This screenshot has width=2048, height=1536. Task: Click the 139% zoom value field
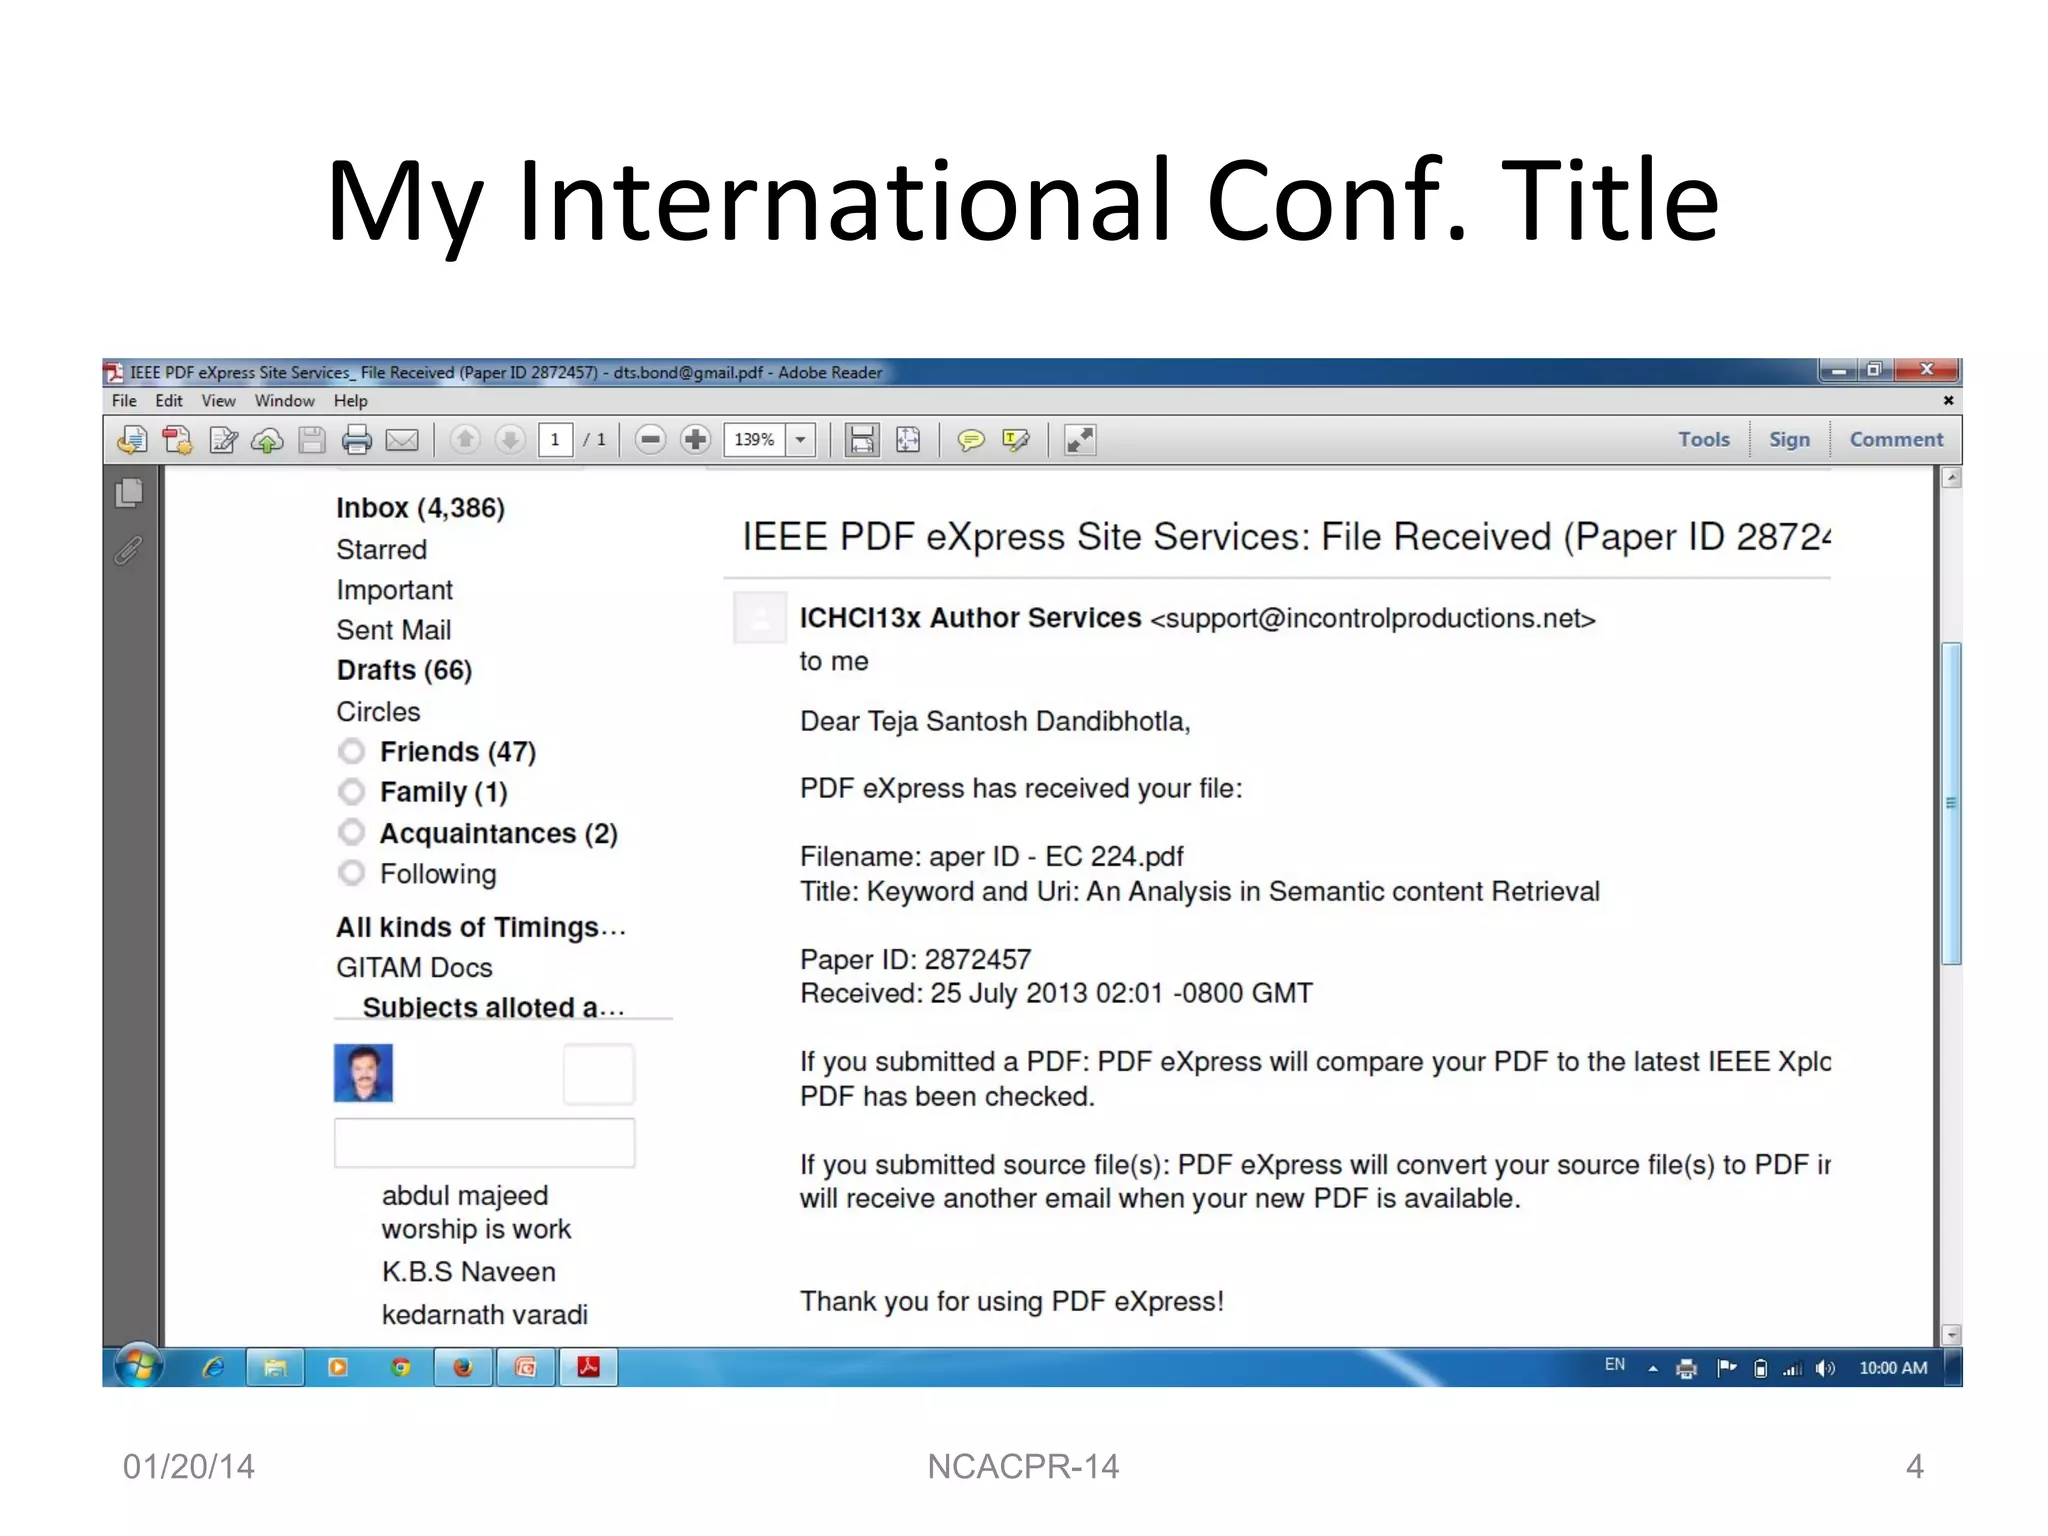click(755, 440)
